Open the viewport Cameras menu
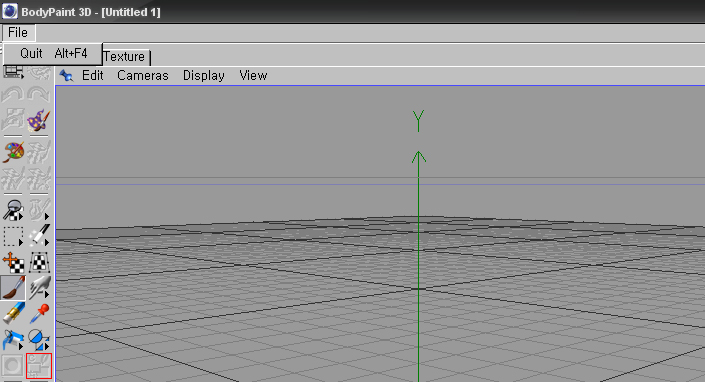The height and width of the screenshot is (382, 705). [x=143, y=76]
